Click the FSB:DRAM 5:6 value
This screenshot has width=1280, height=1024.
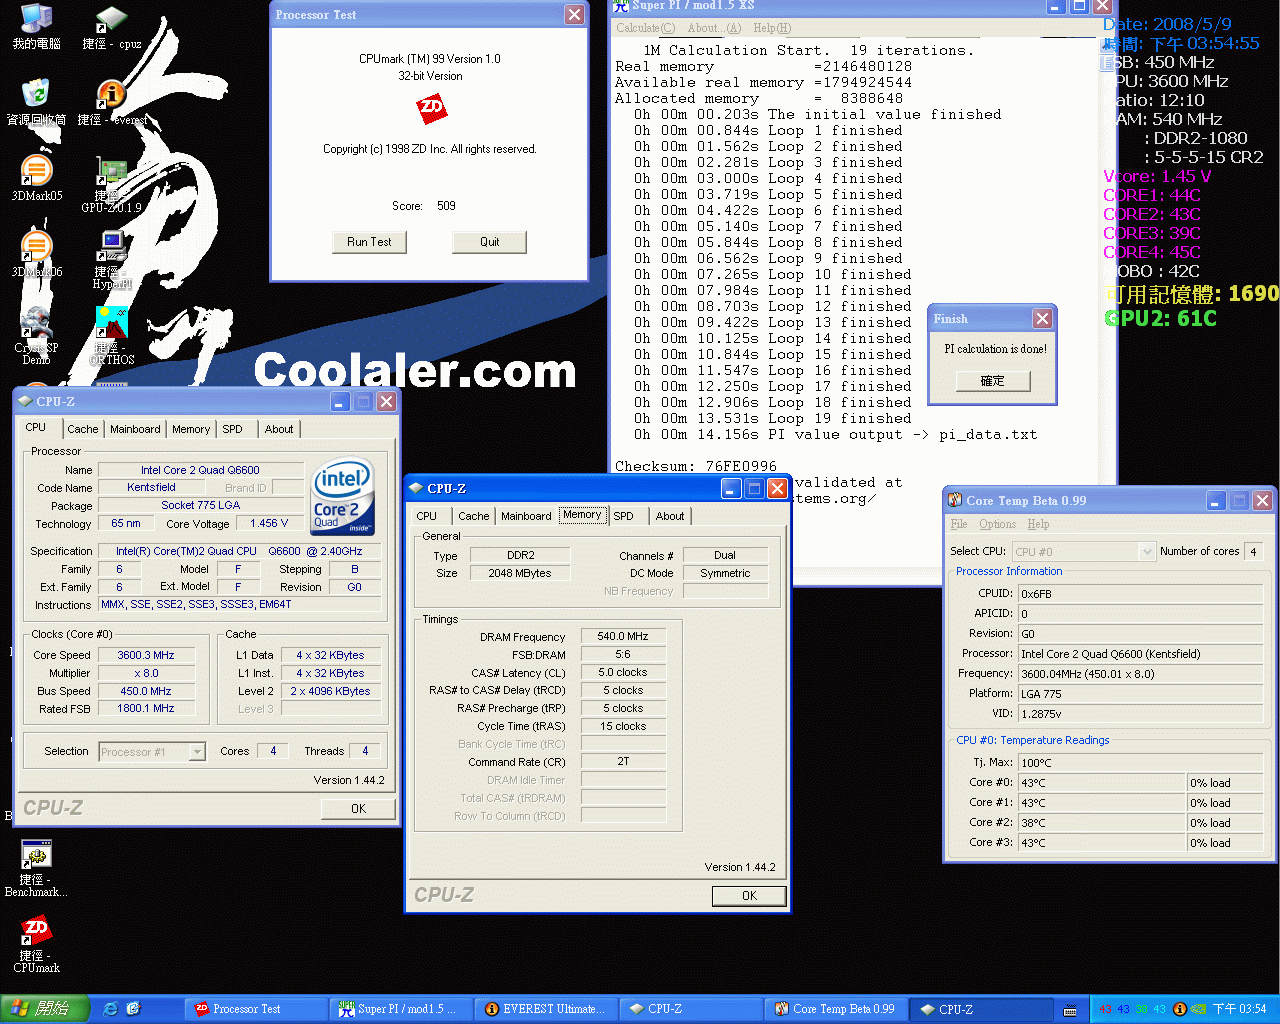click(x=622, y=654)
